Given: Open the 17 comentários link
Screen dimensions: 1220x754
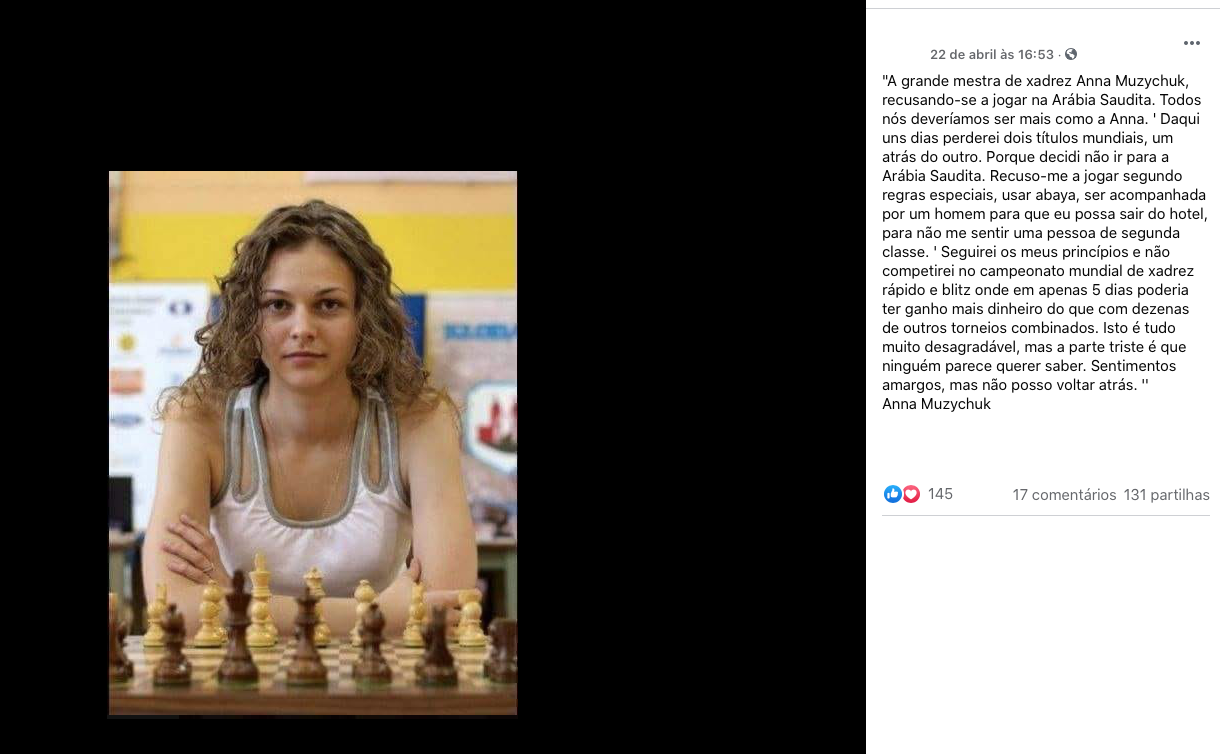Looking at the screenshot, I should point(1064,495).
